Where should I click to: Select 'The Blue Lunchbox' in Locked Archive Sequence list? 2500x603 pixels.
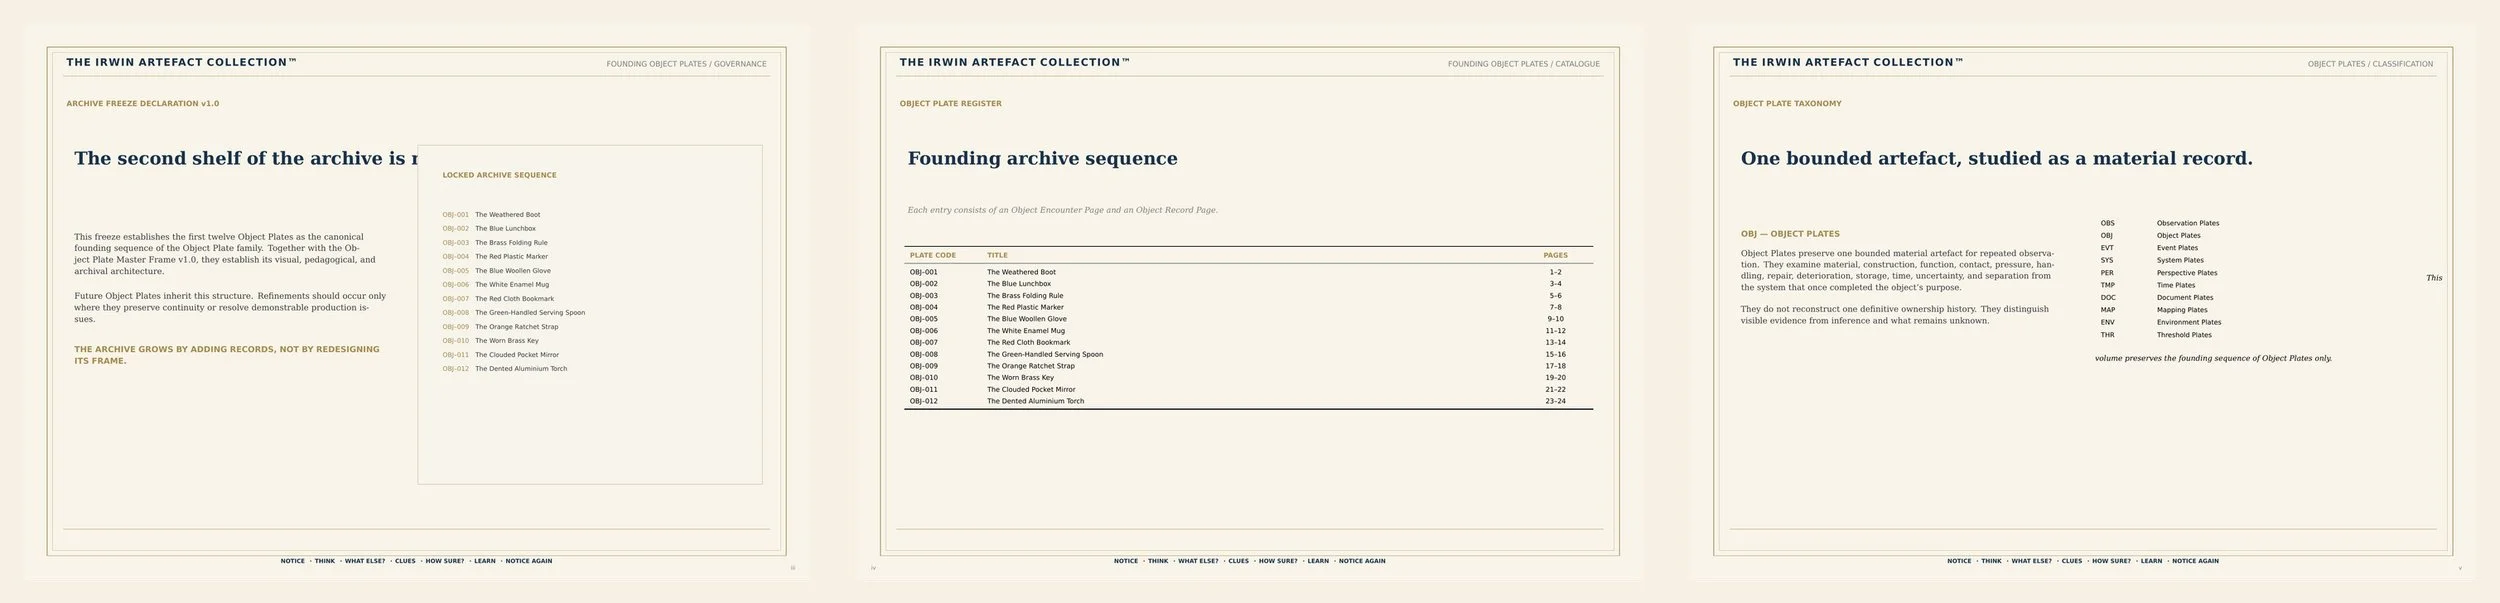pos(505,229)
